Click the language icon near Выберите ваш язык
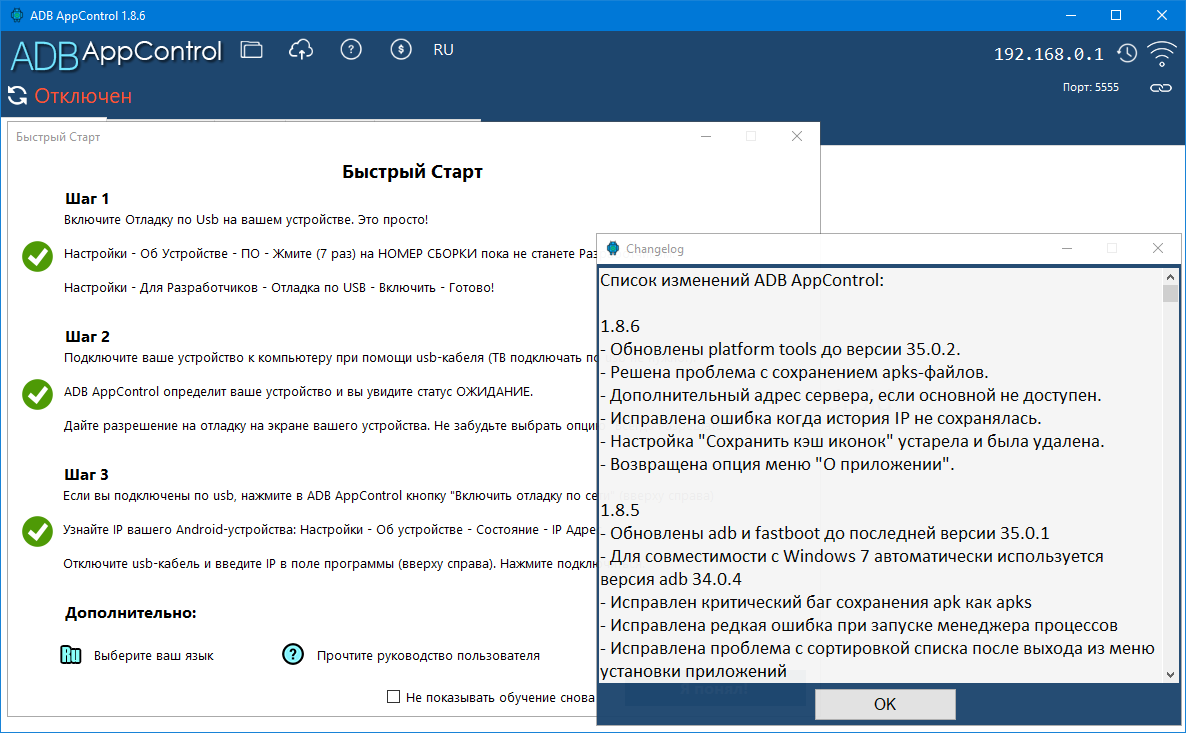Screen dimensions: 1186x733 pyautogui.click(x=70, y=656)
